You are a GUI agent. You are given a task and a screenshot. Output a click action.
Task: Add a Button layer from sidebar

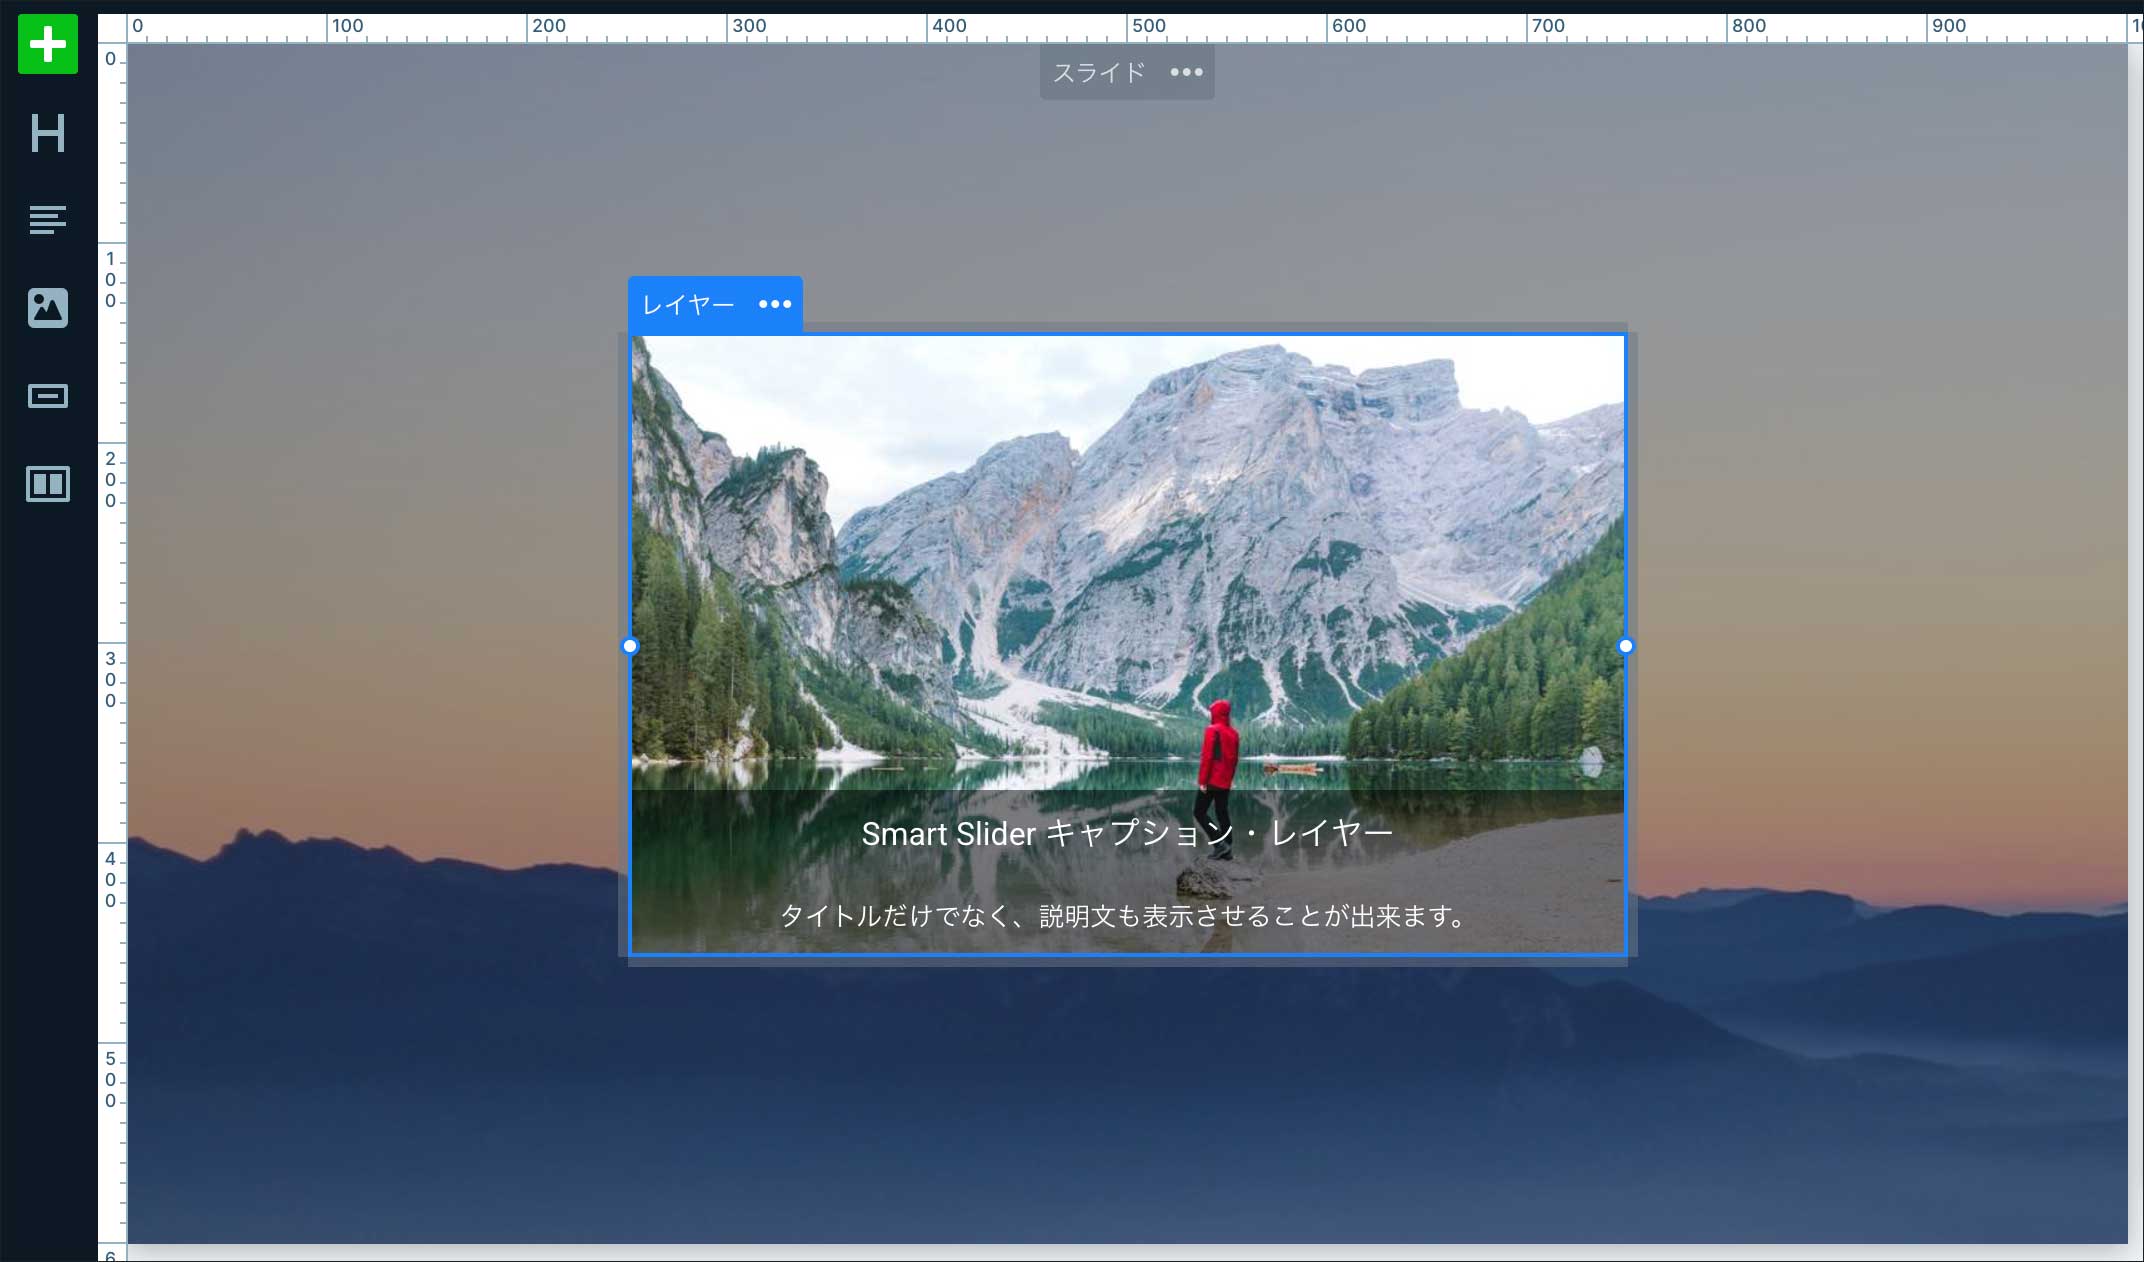coord(48,396)
